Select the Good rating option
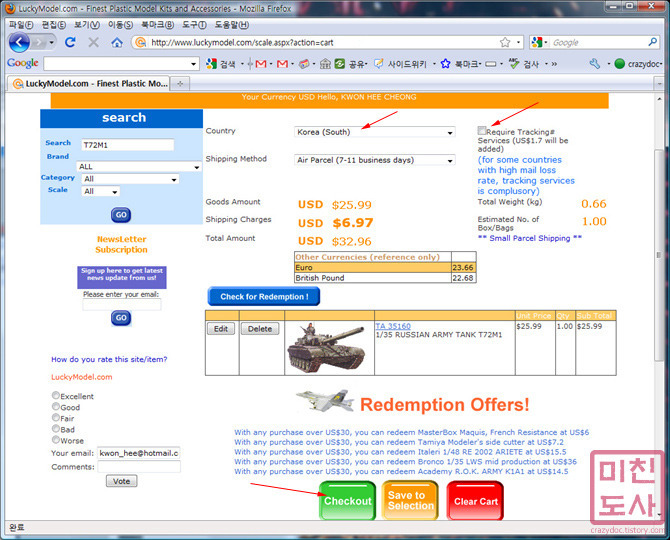 pyautogui.click(x=56, y=406)
